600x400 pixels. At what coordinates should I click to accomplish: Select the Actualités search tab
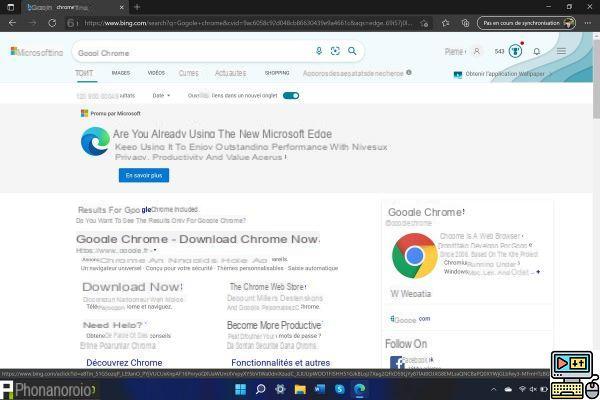(230, 73)
